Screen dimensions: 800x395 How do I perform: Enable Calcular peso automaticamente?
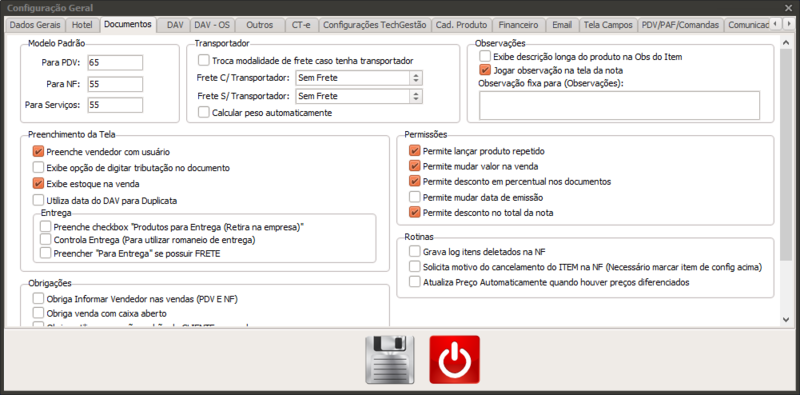204,112
